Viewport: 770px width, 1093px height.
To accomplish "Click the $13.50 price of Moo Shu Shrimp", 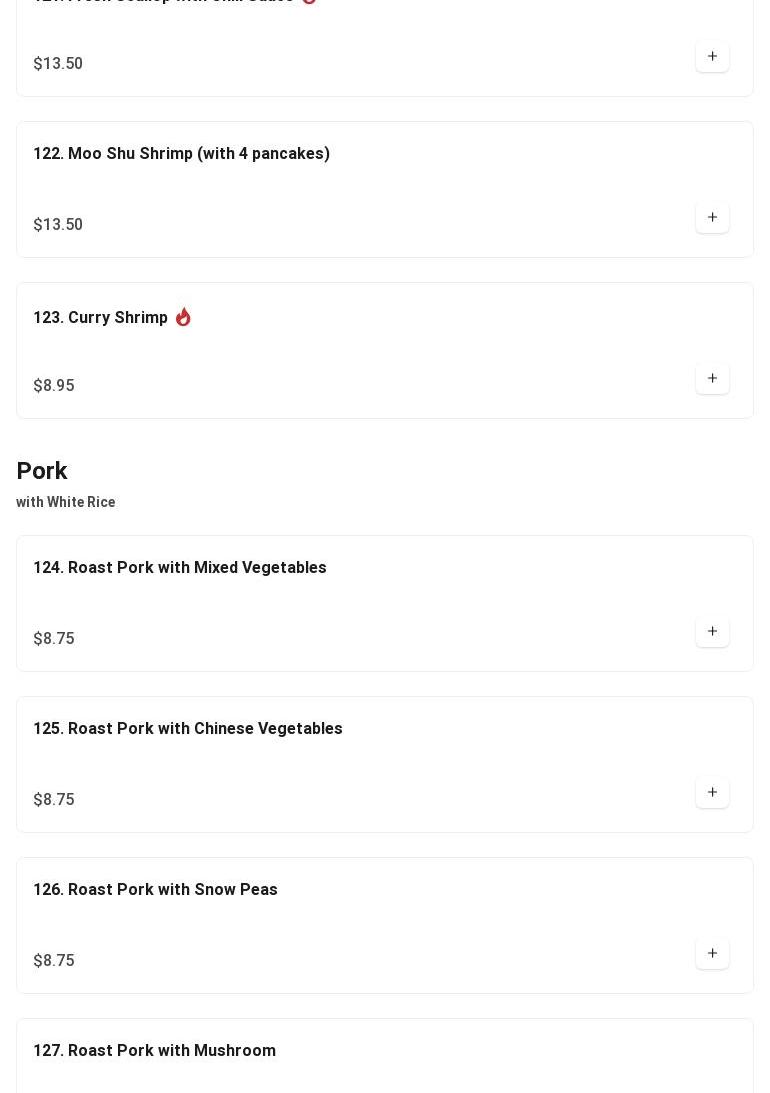I will tap(58, 225).
